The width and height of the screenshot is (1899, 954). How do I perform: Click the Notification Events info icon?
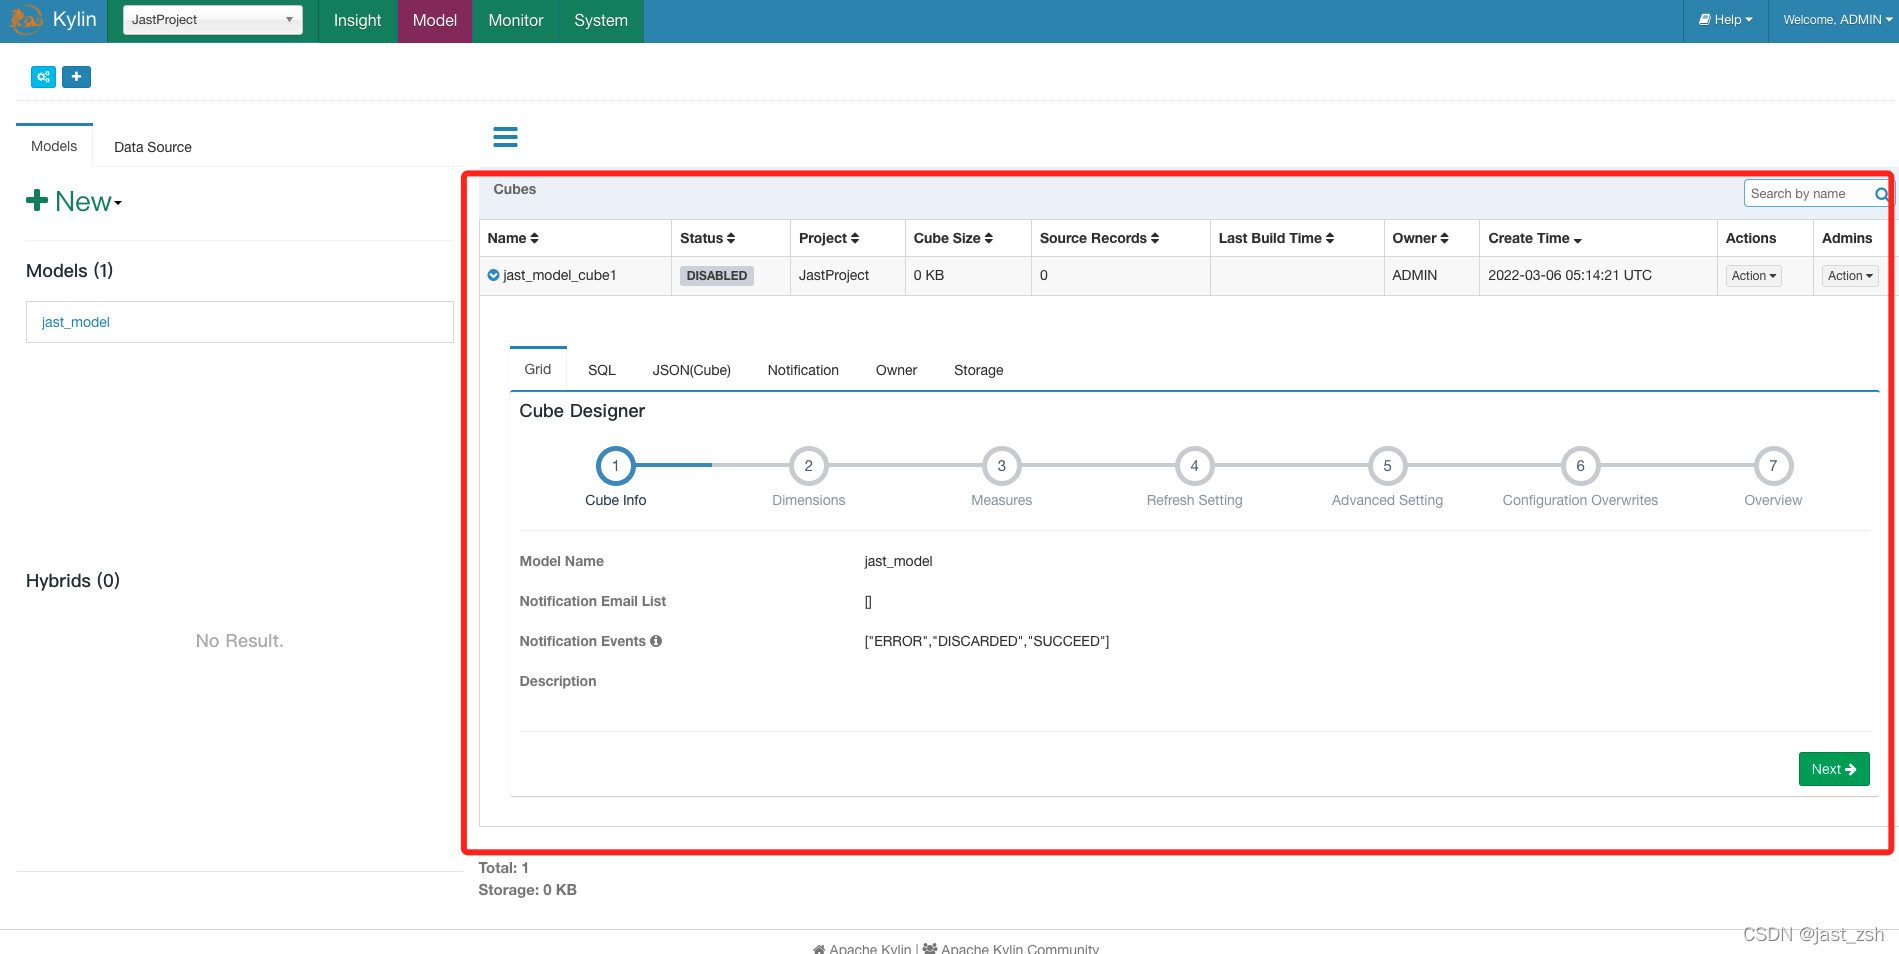(656, 641)
